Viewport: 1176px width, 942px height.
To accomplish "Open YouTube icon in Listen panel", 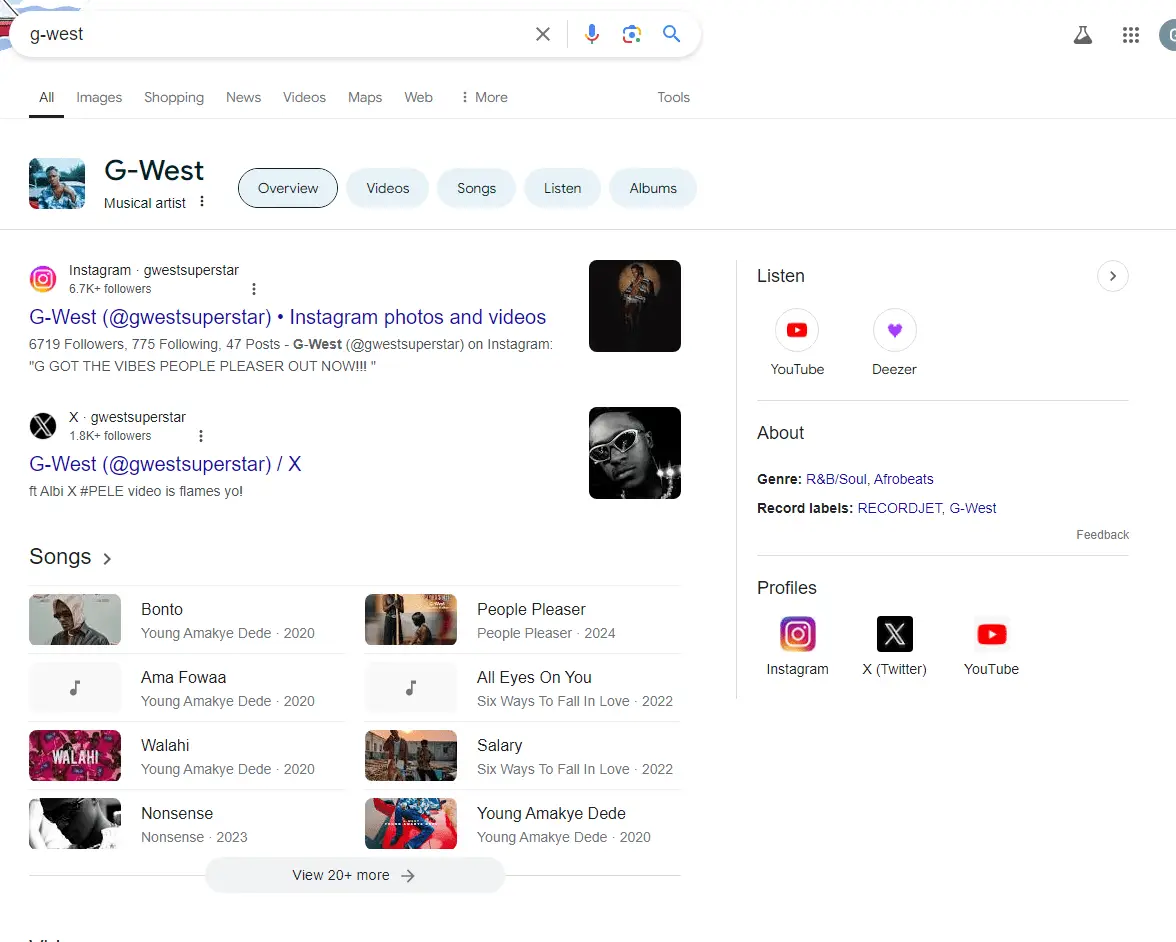I will click(x=796, y=330).
